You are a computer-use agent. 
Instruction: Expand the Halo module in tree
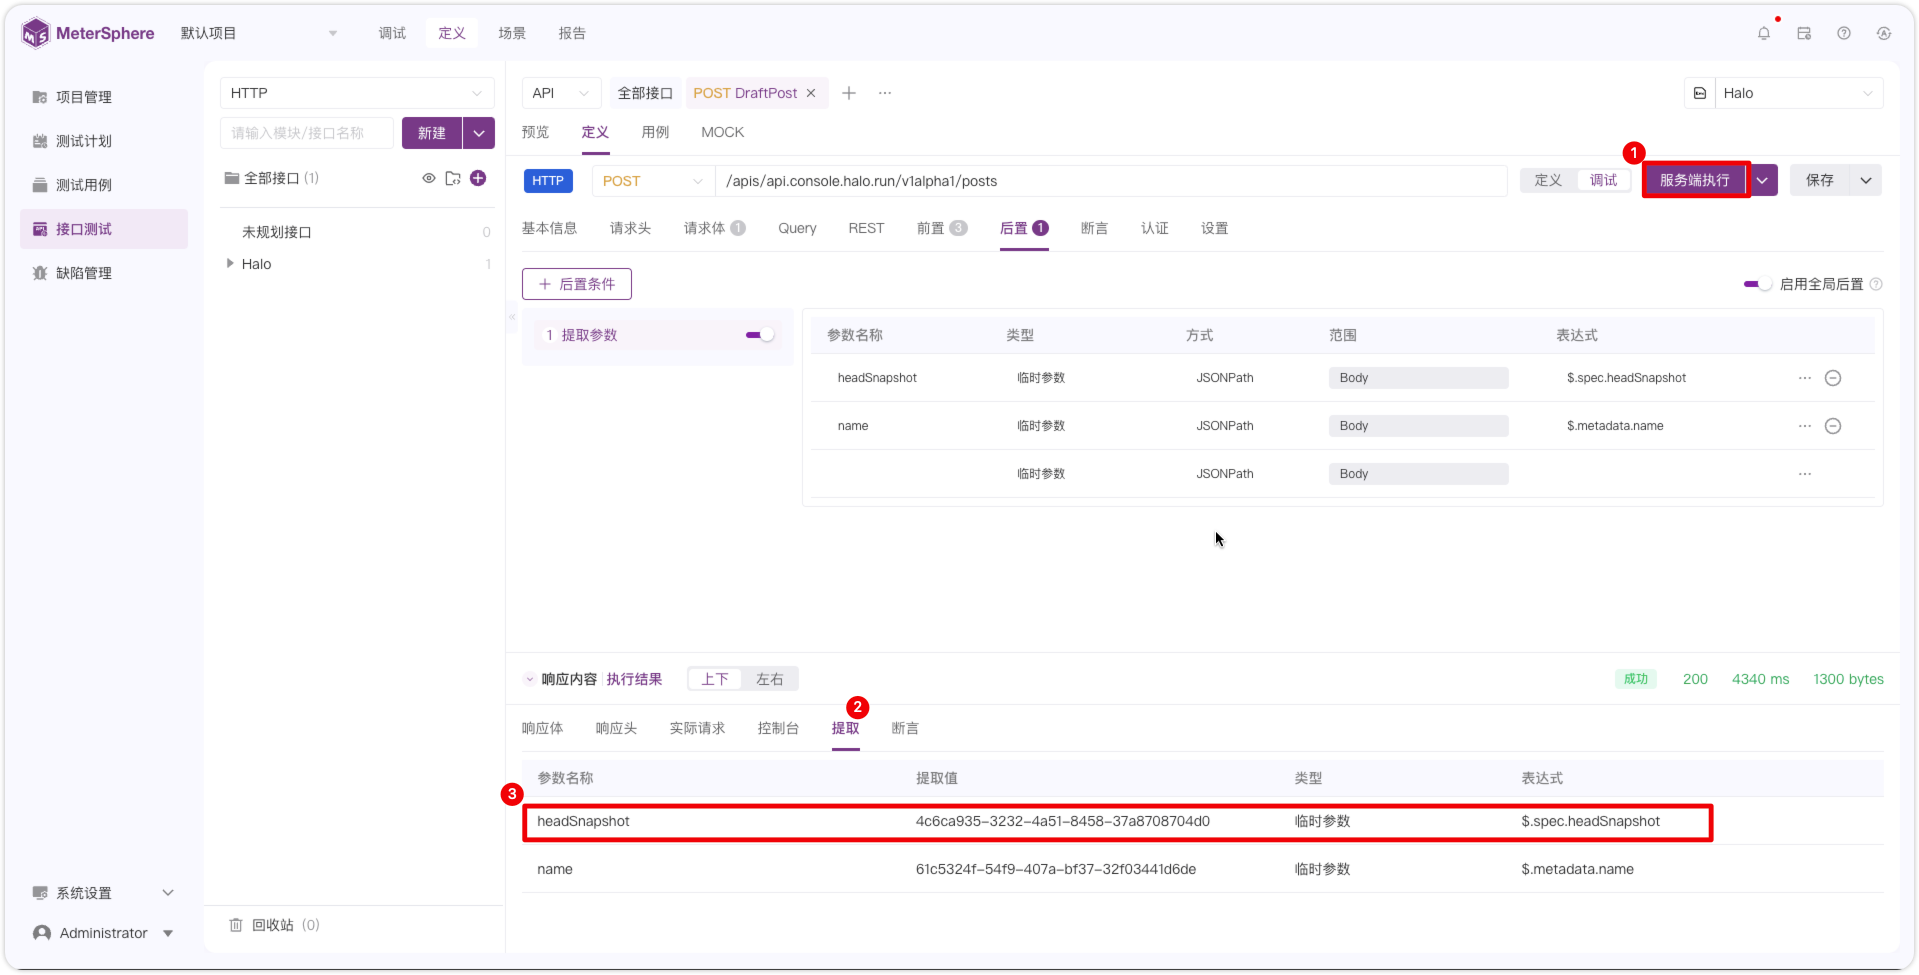point(230,264)
